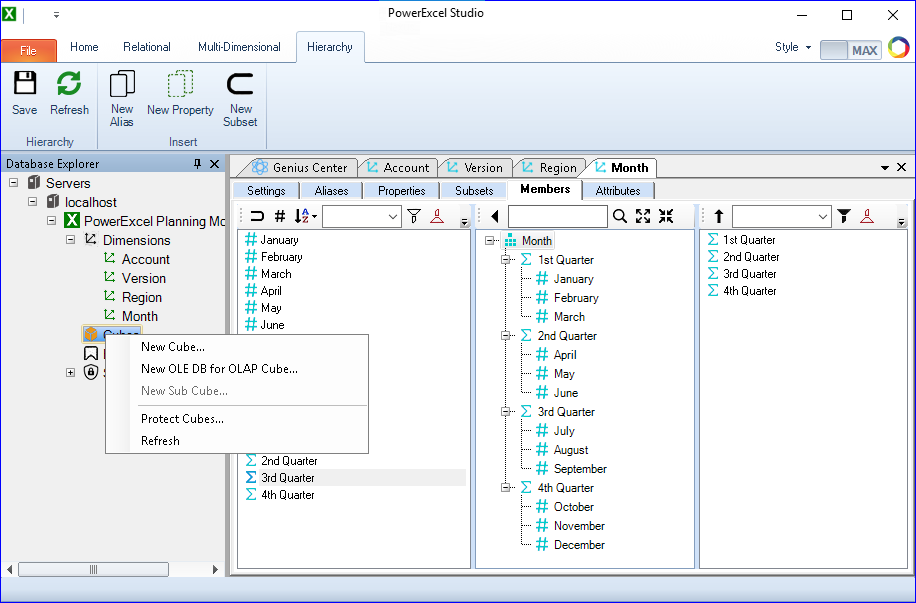The image size is (916, 603).
Task: Switch to the Multi-Dimensional ribbon tab
Action: click(x=239, y=47)
